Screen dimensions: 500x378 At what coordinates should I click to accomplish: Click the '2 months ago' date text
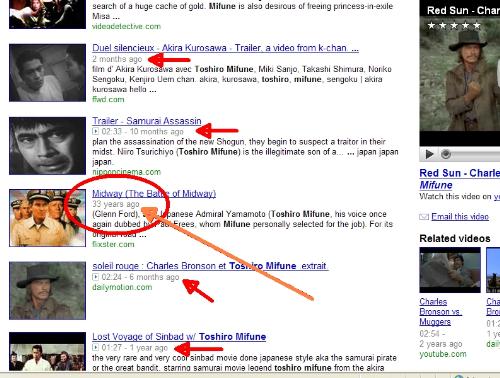117,59
